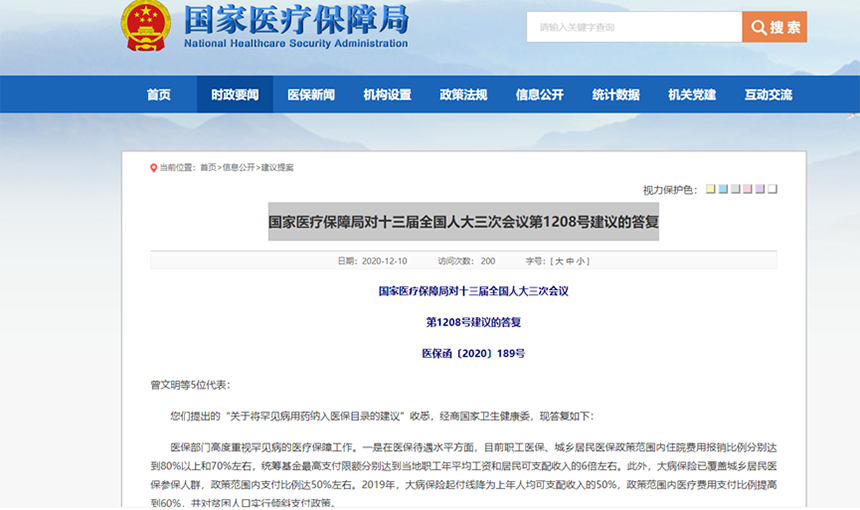This screenshot has width=860, height=510.
Task: Click the 首页 breadcrumb link
Action: [x=208, y=168]
